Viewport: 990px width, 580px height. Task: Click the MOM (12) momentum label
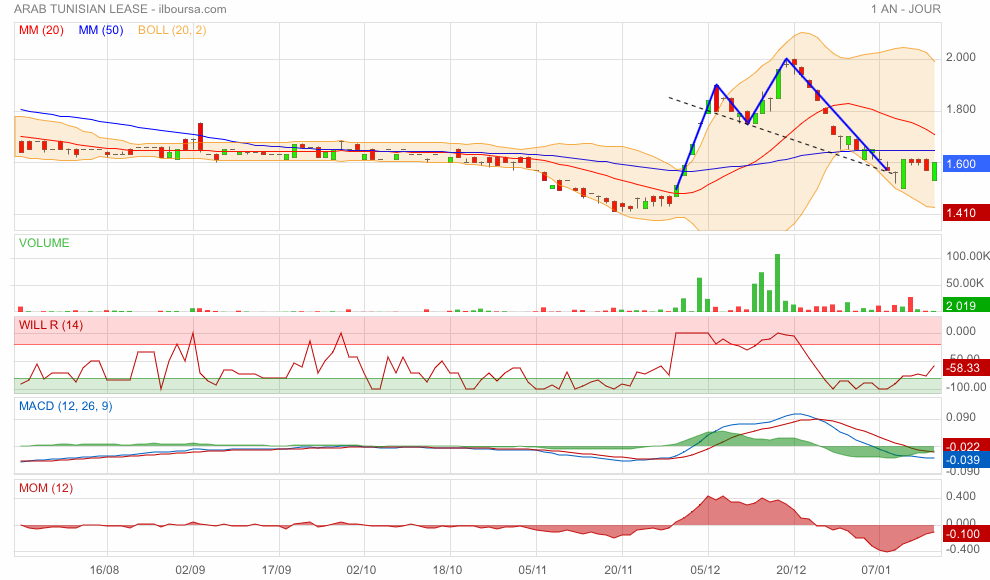[x=46, y=488]
